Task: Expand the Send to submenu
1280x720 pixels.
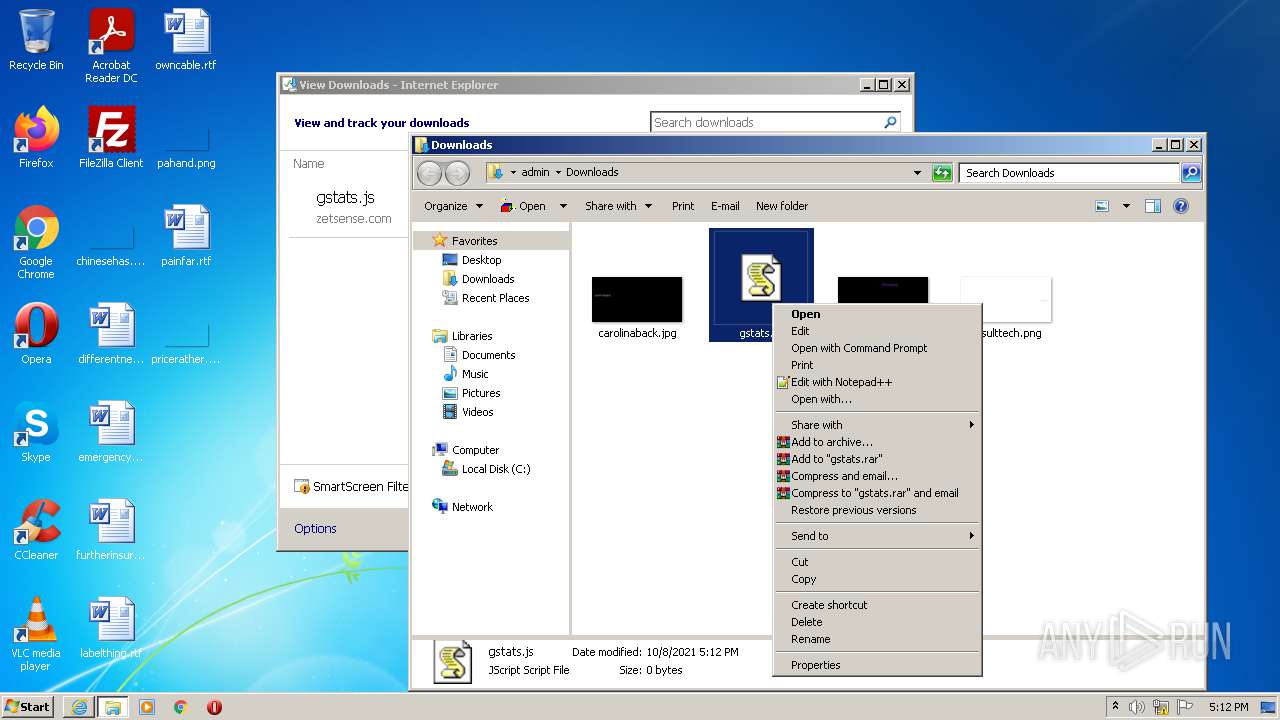Action: pos(878,536)
